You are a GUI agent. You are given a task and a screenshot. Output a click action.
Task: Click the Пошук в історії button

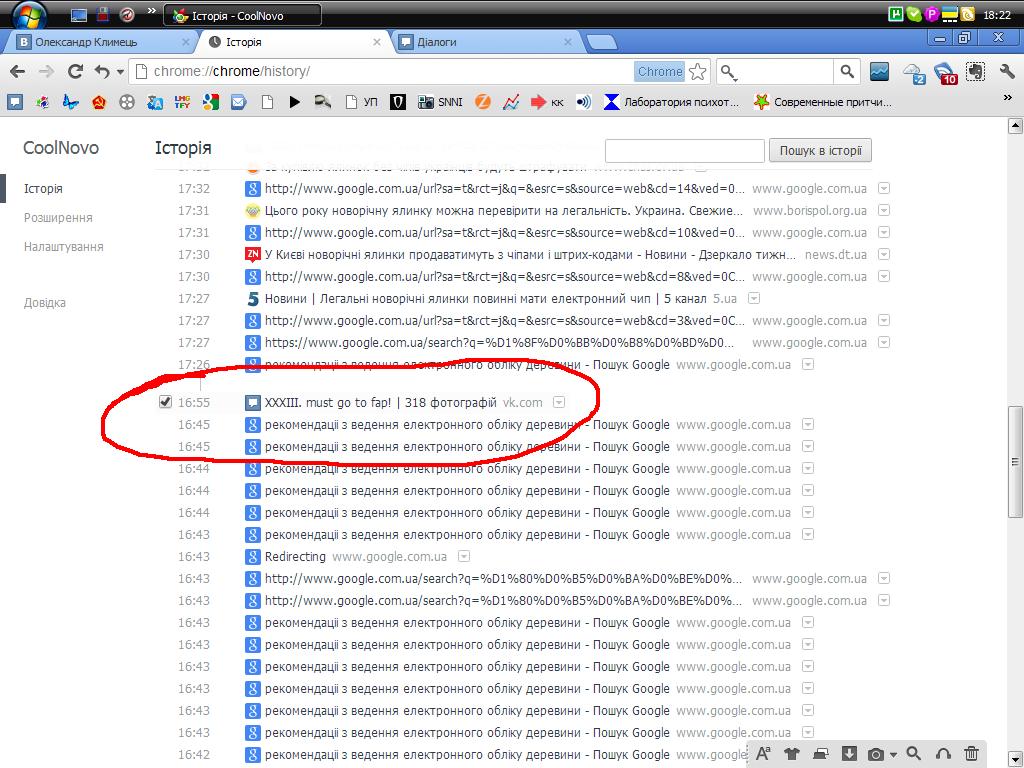click(820, 151)
